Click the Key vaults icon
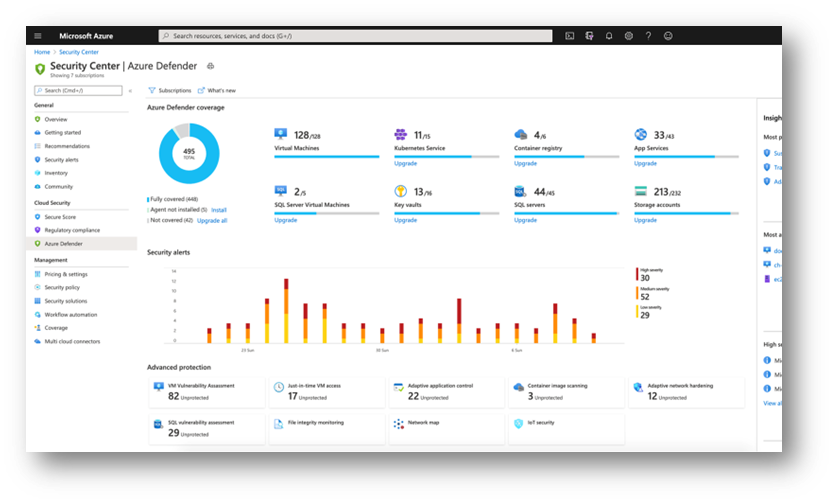 coord(401,191)
